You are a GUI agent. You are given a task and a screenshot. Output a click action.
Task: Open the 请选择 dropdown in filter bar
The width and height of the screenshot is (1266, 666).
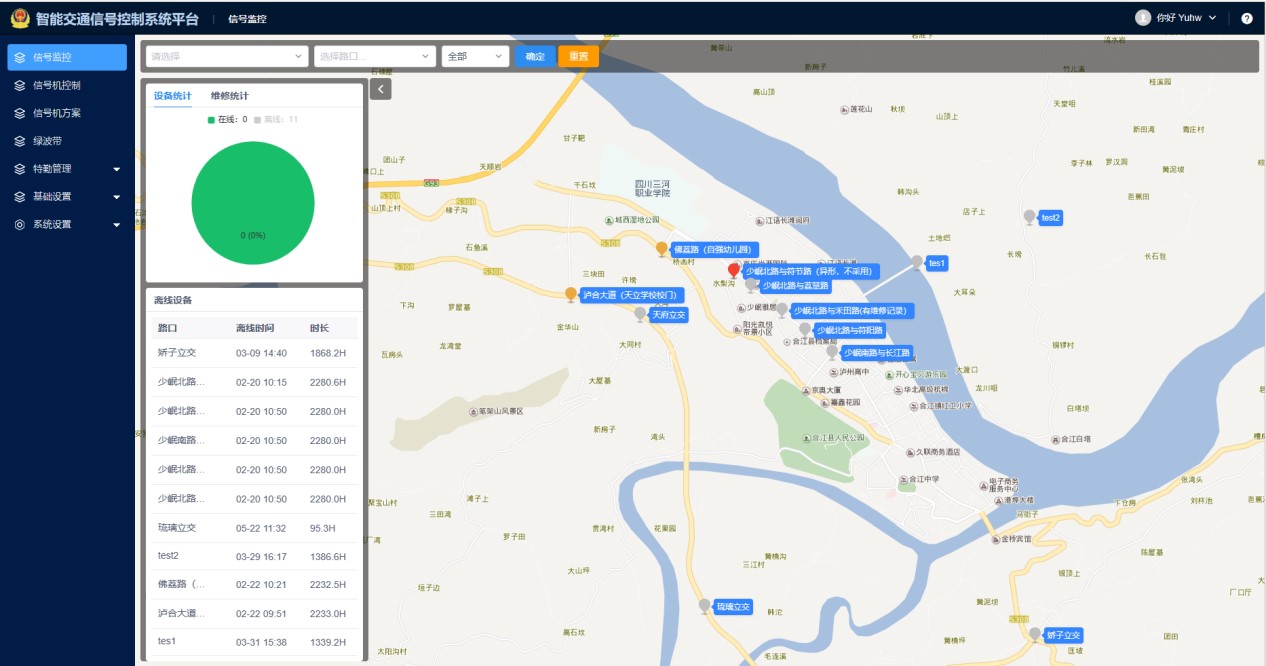[x=226, y=56]
